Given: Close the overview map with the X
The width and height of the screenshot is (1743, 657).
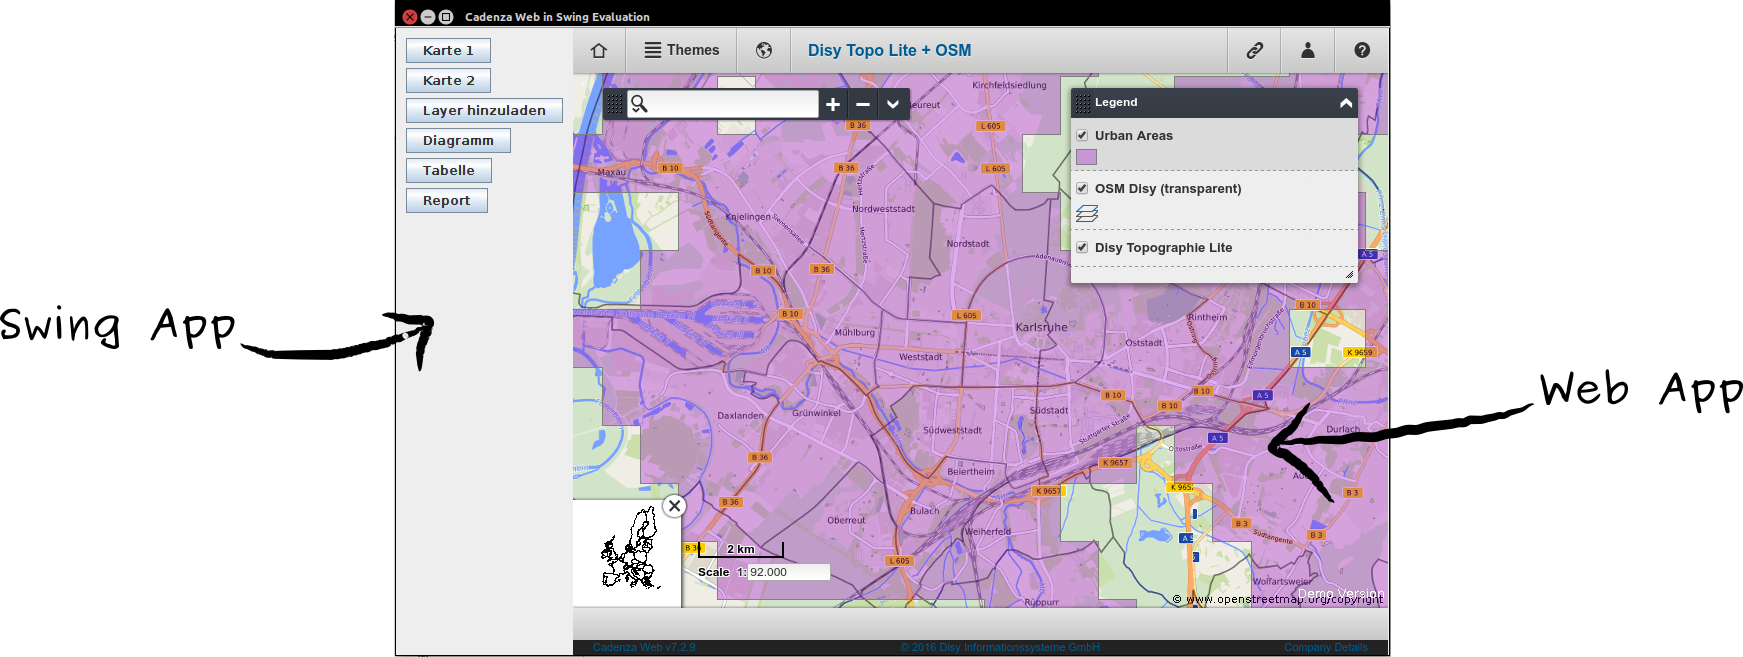Looking at the screenshot, I should (675, 506).
